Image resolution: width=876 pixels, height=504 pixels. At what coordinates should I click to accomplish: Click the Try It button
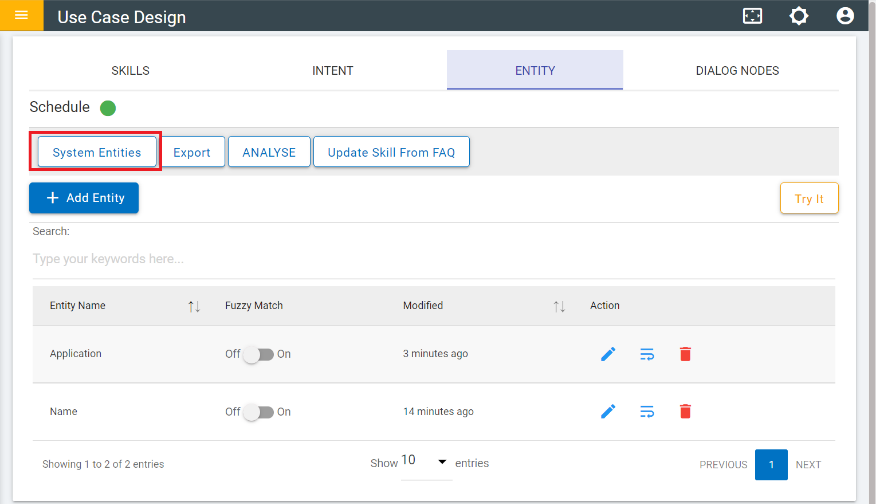[809, 199]
